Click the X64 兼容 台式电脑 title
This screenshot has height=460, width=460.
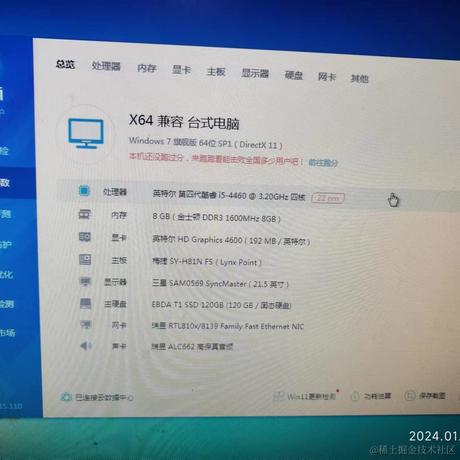[184, 122]
